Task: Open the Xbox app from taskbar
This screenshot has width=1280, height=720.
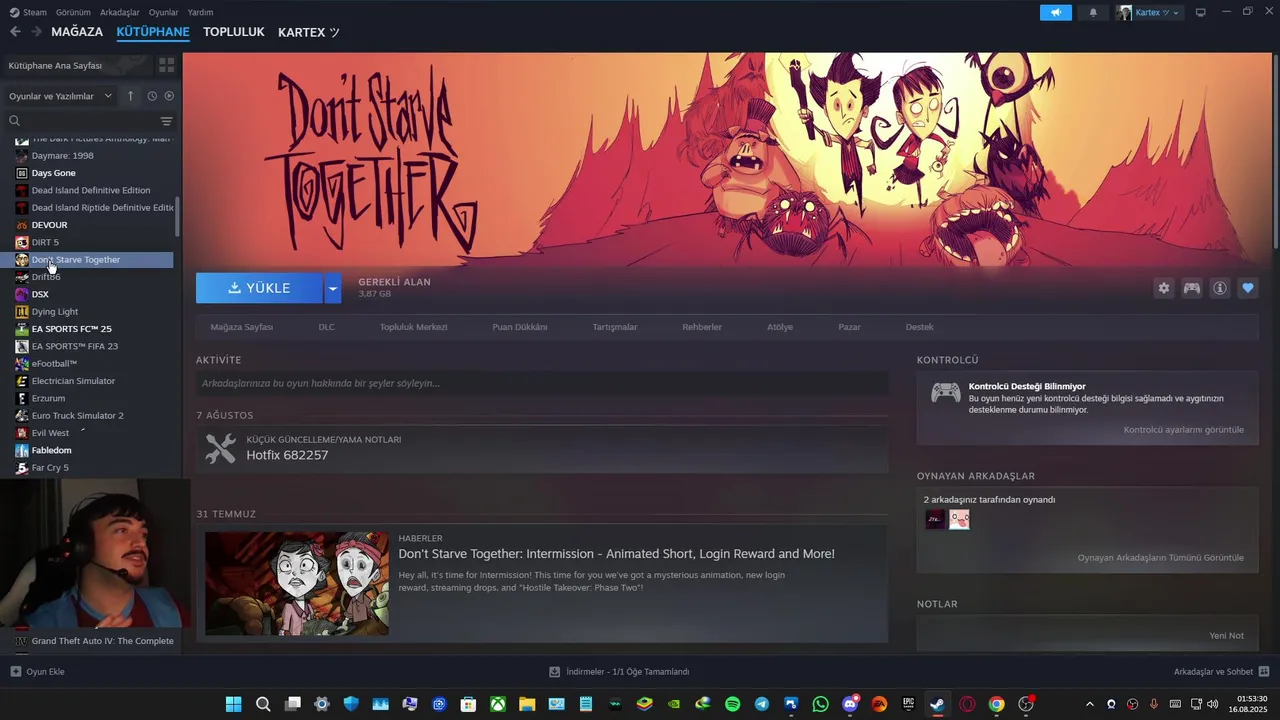Action: 497,704
